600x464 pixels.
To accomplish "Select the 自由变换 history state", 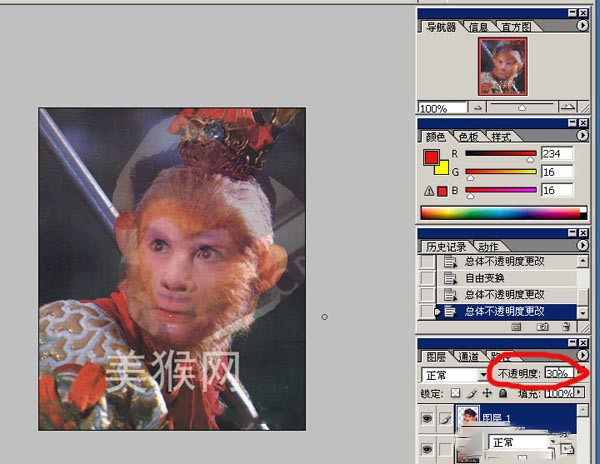I will point(492,277).
